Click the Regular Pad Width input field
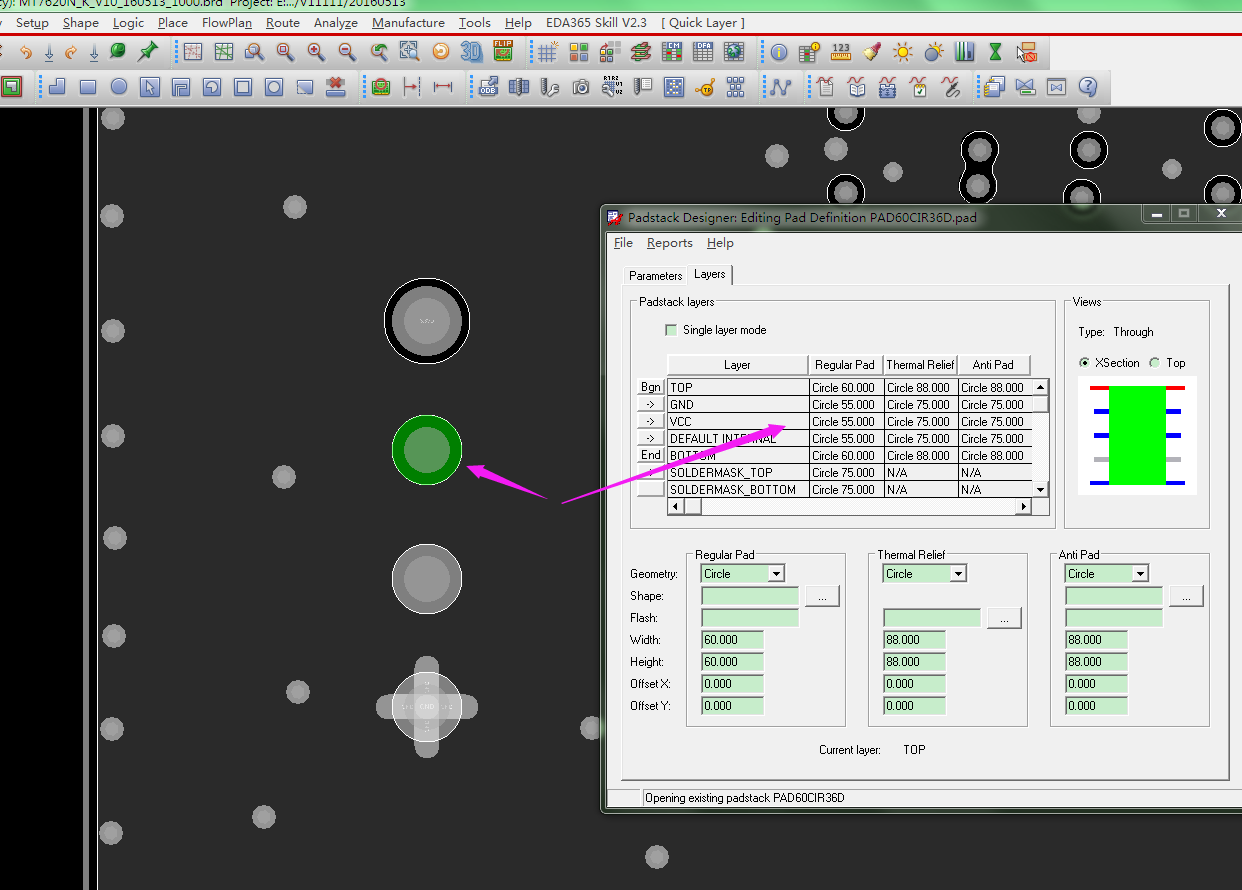This screenshot has height=890, width=1242. pyautogui.click(x=732, y=640)
